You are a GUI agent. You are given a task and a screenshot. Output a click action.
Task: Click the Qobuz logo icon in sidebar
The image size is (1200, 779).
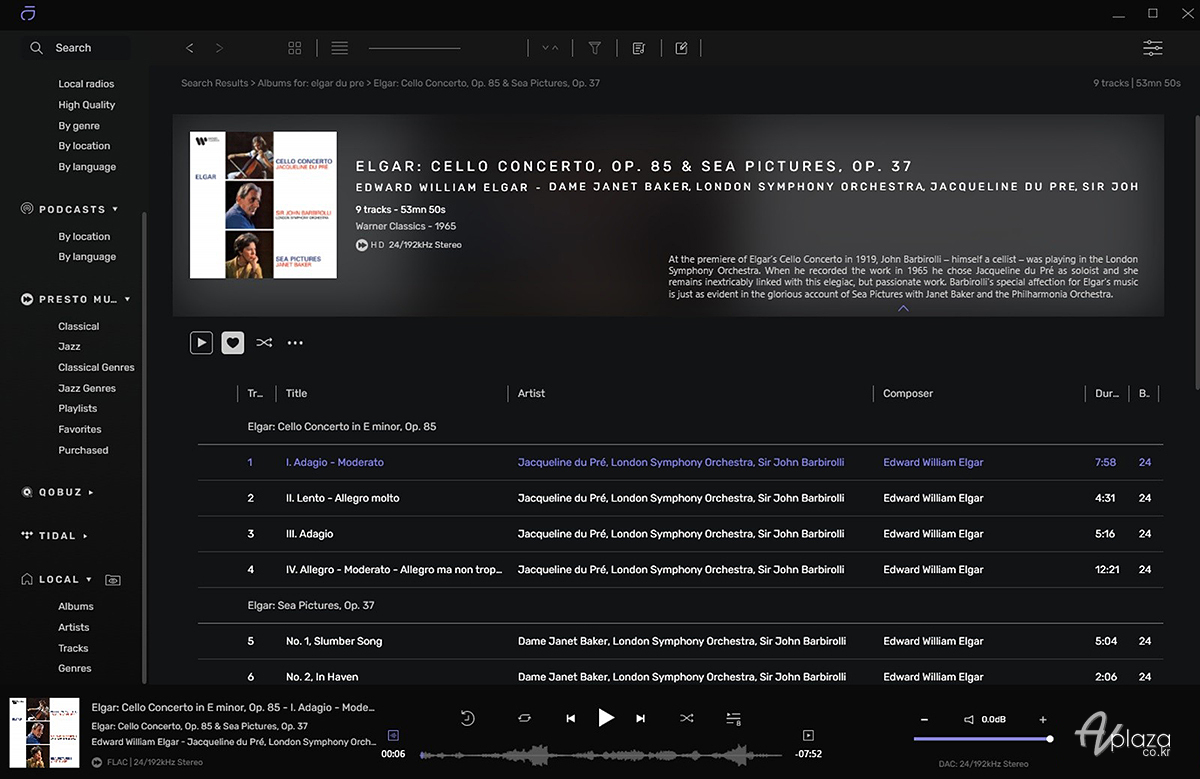tap(27, 492)
